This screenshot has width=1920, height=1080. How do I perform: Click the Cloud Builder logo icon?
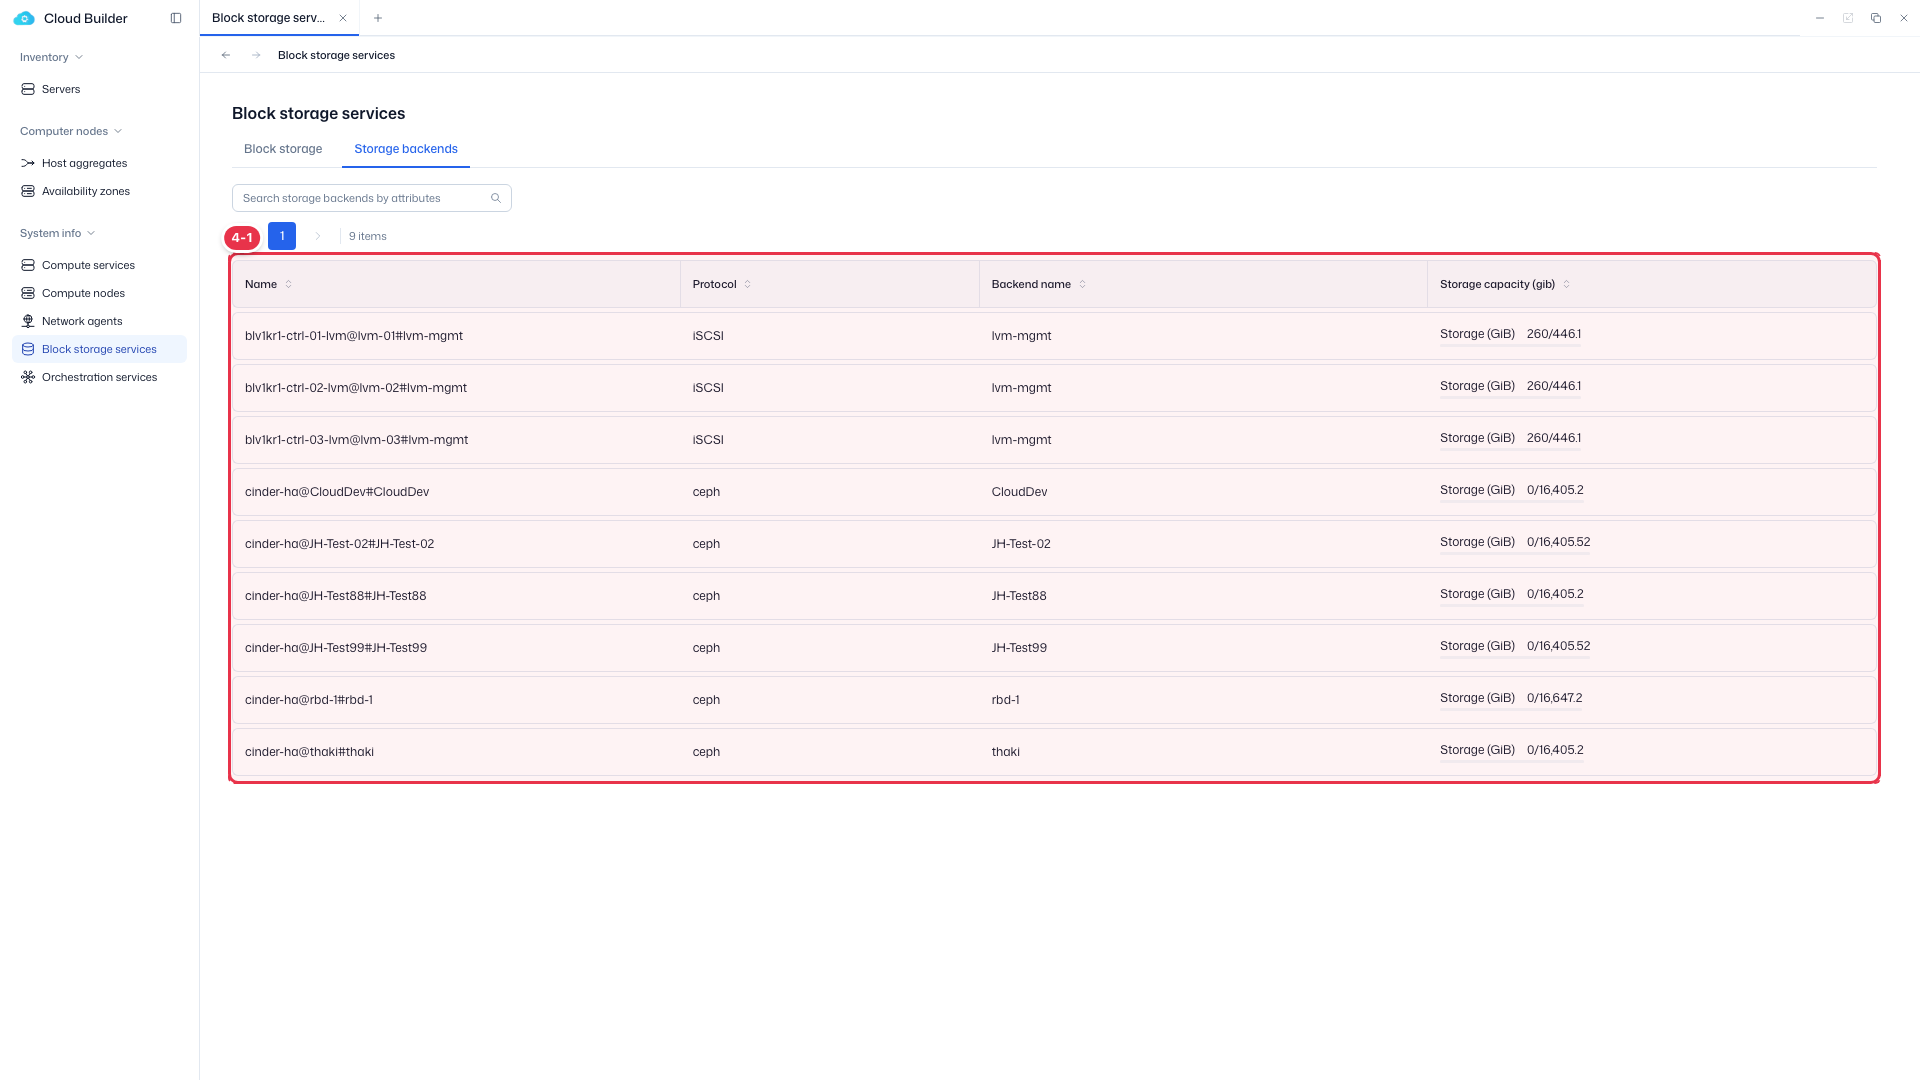[24, 18]
